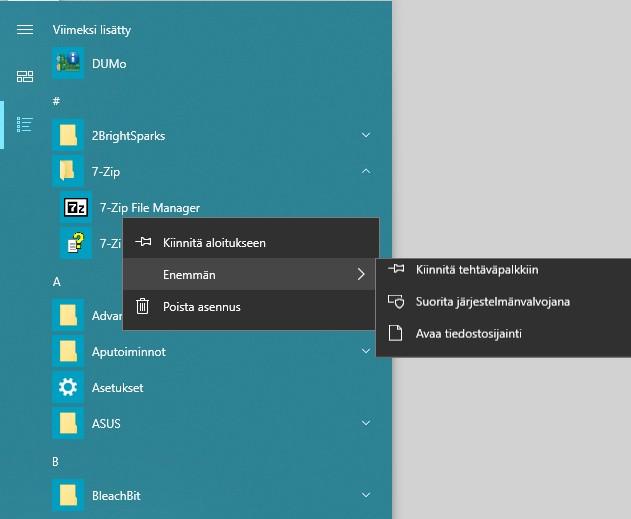The image size is (631, 519).
Task: Select Suorita järjestelmänvalvojana option
Action: click(x=503, y=301)
